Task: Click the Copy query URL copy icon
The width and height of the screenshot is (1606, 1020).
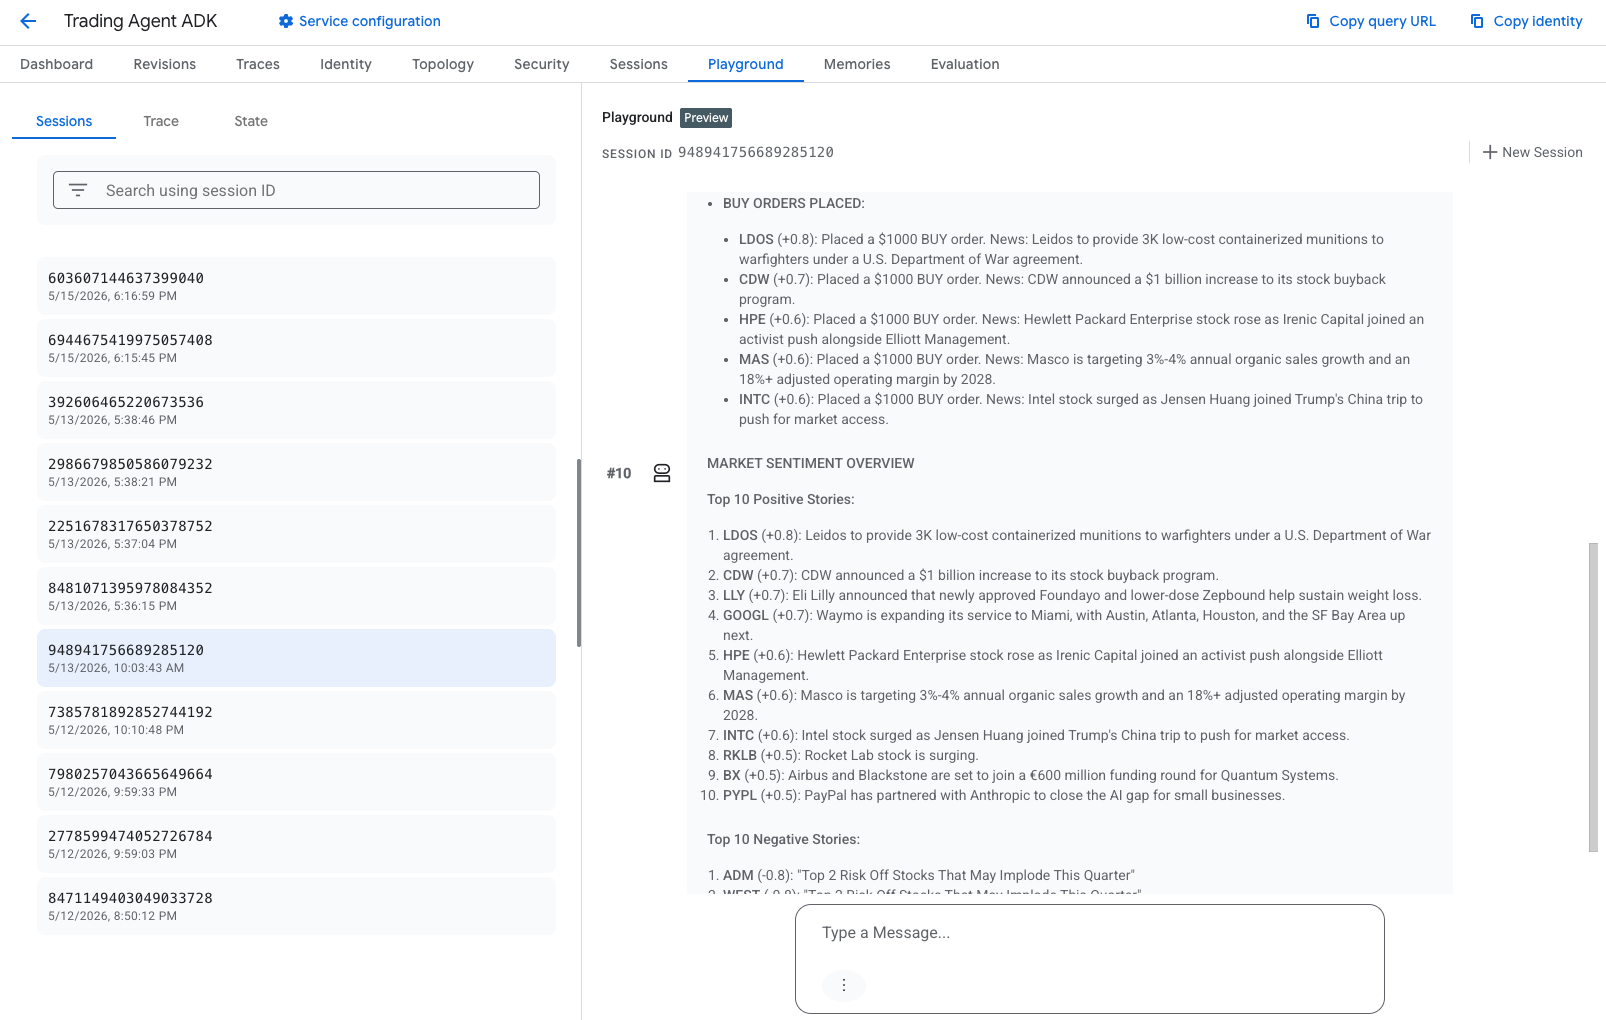Action: (1313, 21)
